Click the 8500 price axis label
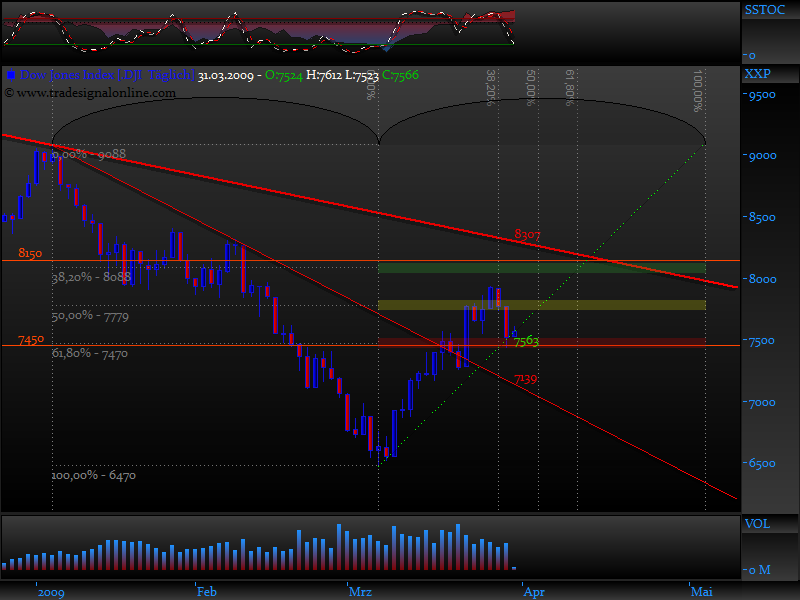Image resolution: width=800 pixels, height=600 pixels. coord(762,218)
